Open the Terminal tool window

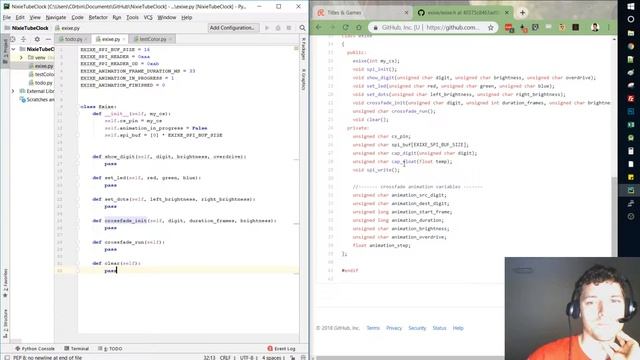click(x=76, y=349)
